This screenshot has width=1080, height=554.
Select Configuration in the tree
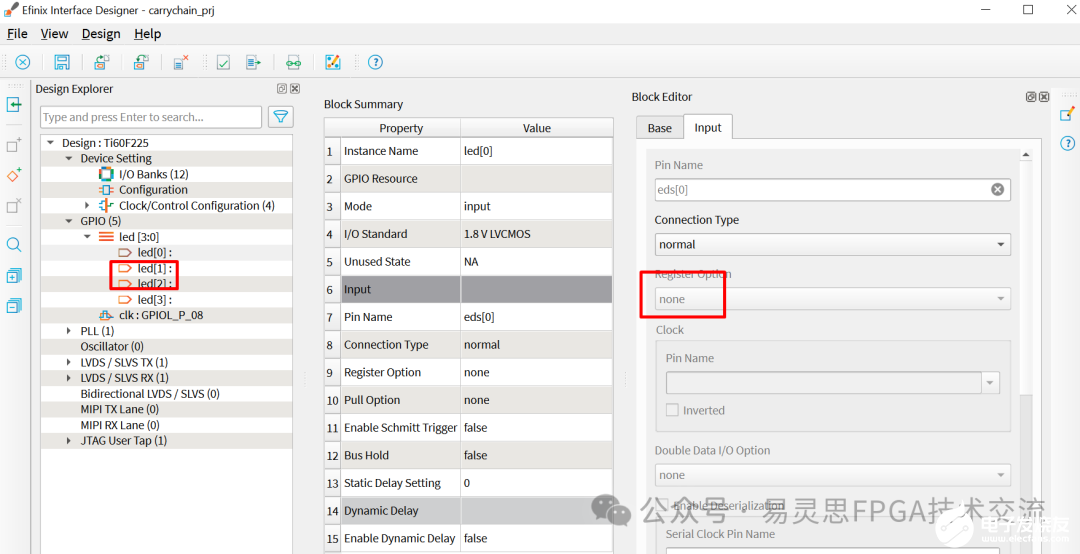pyautogui.click(x=153, y=189)
